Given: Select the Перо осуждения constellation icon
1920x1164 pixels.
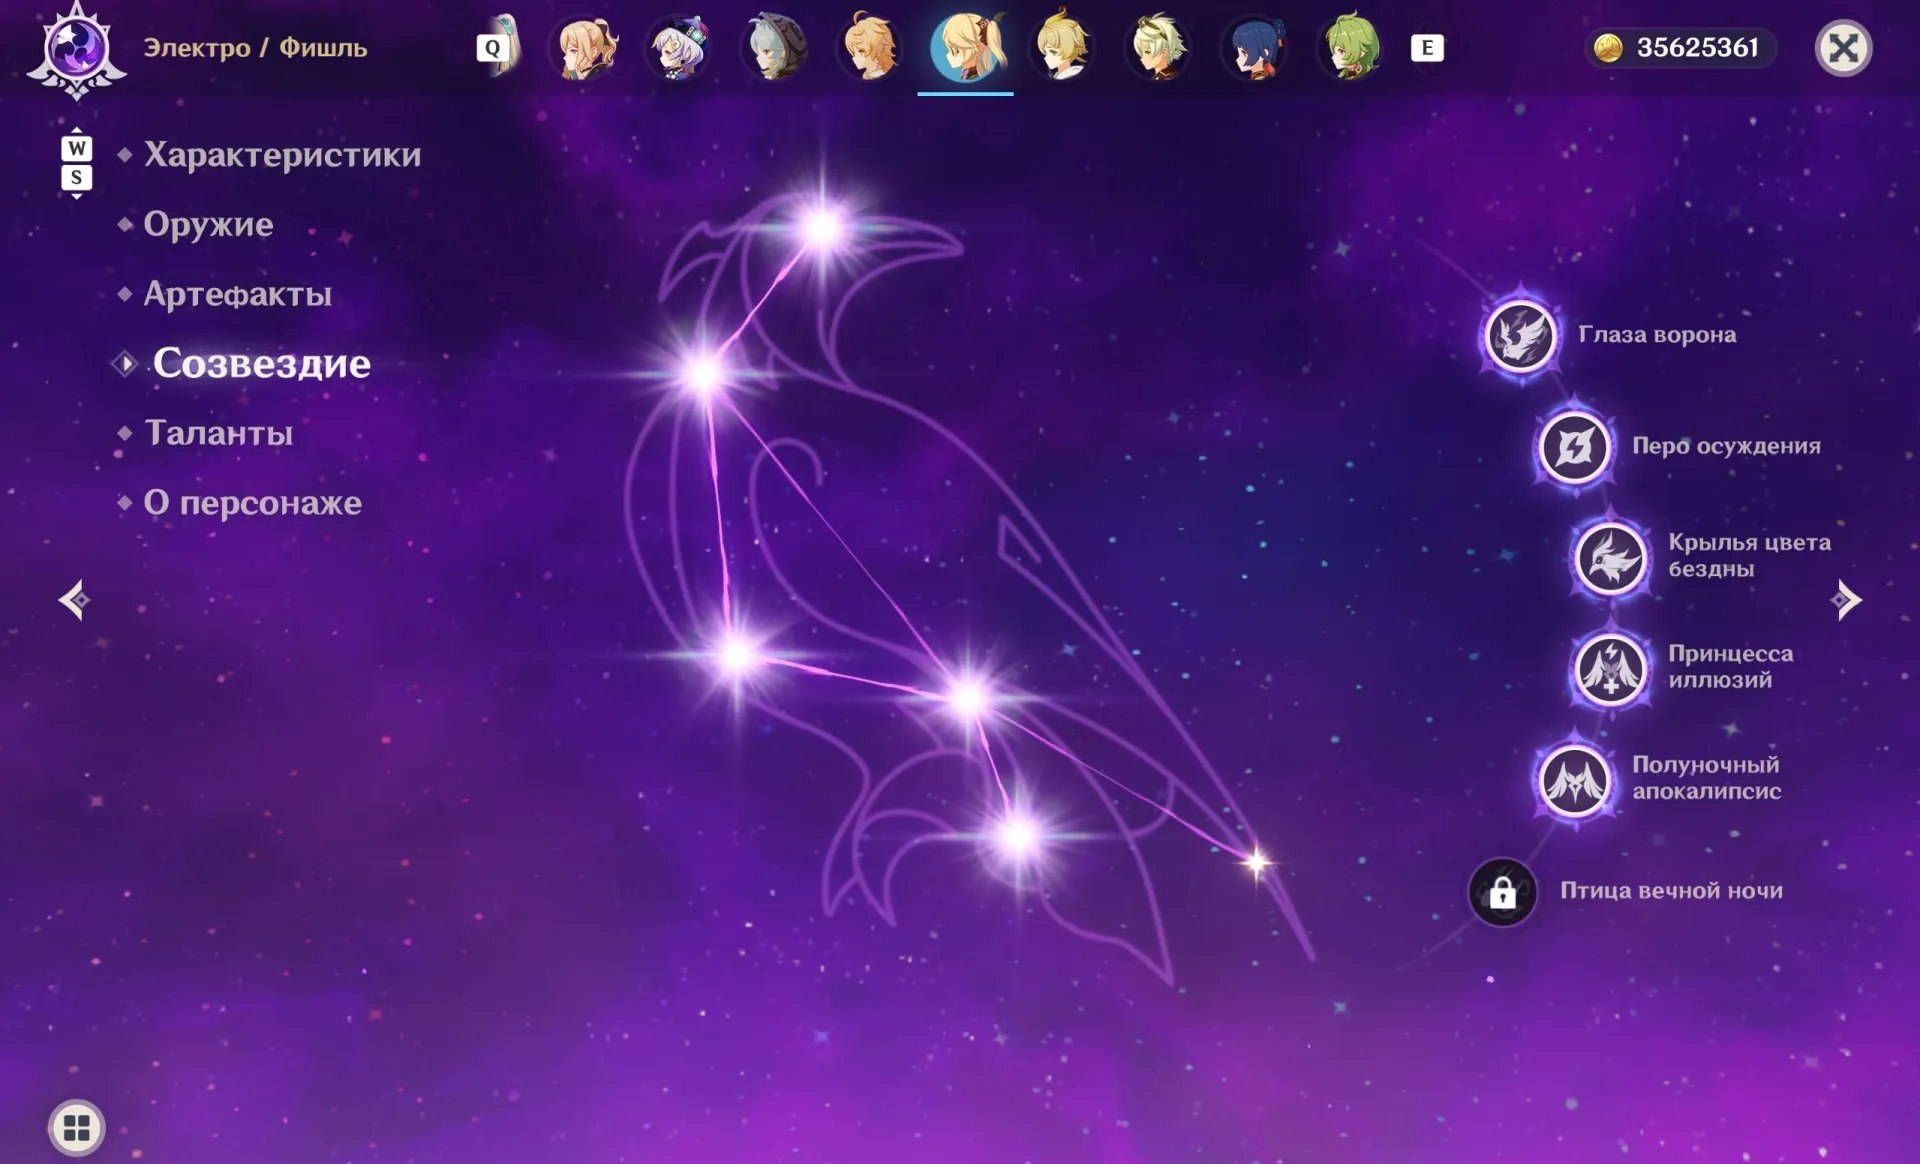Looking at the screenshot, I should pos(1574,447).
